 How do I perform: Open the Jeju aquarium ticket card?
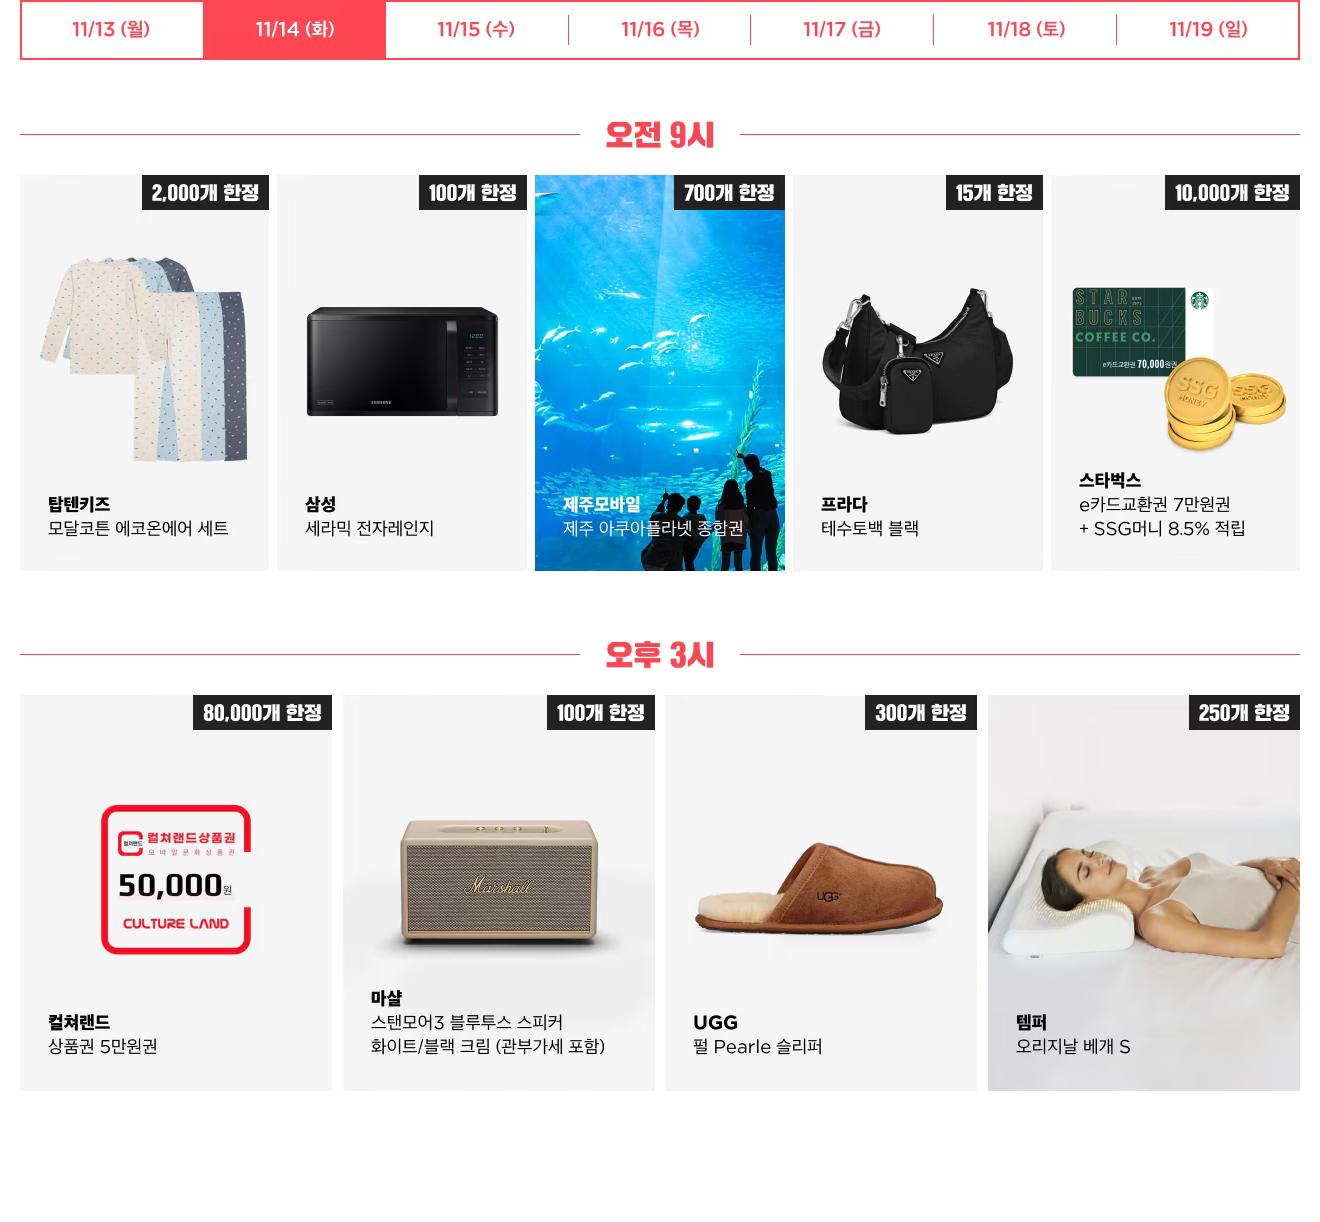(x=660, y=373)
